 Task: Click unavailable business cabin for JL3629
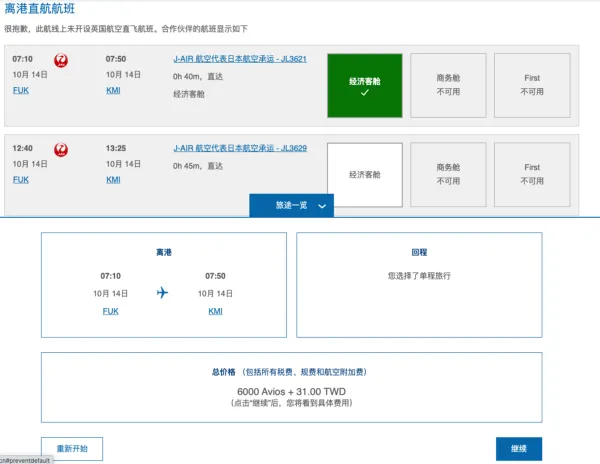tap(448, 175)
